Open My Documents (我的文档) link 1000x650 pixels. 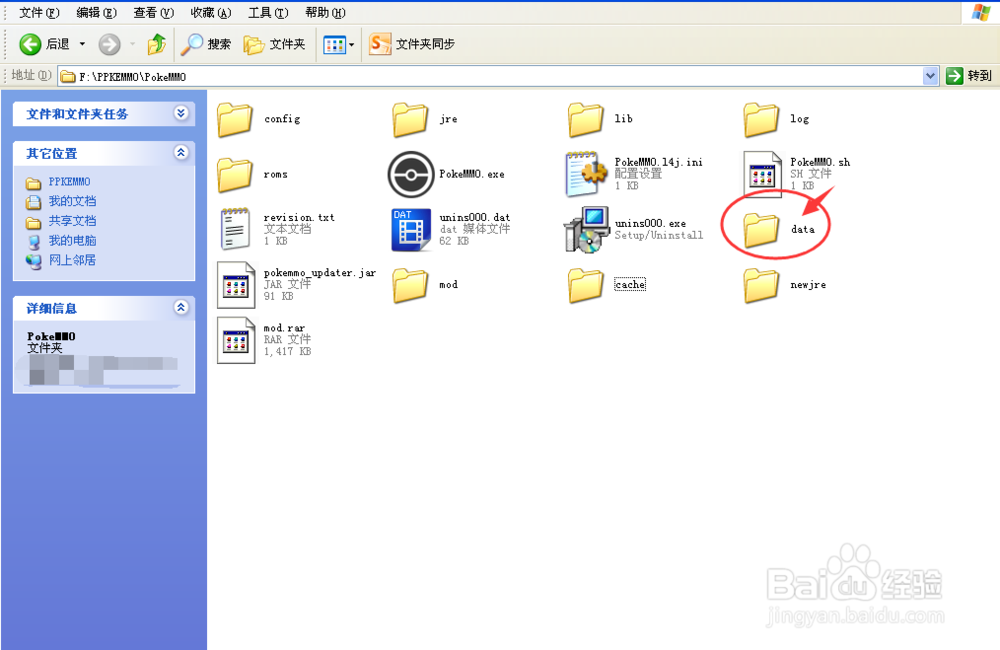point(73,201)
